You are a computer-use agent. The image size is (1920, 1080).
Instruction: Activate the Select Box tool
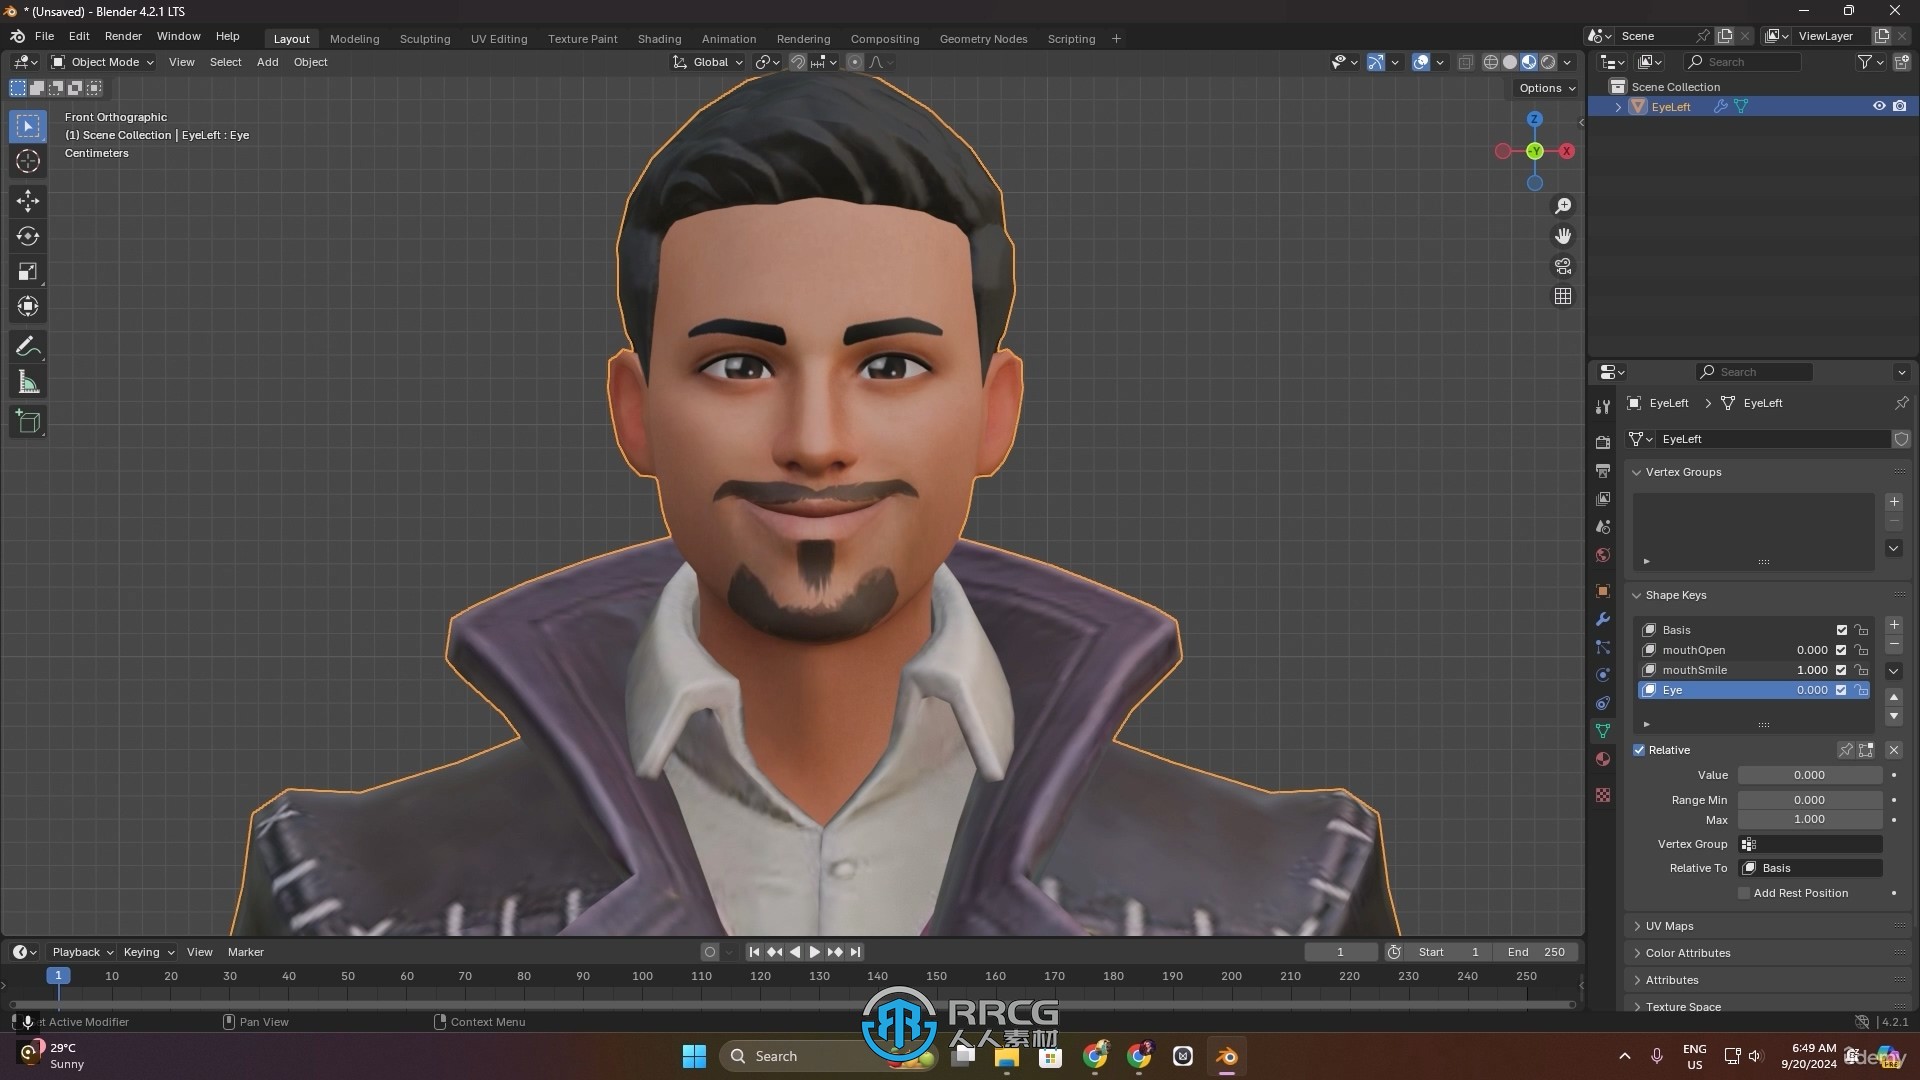pos(28,126)
